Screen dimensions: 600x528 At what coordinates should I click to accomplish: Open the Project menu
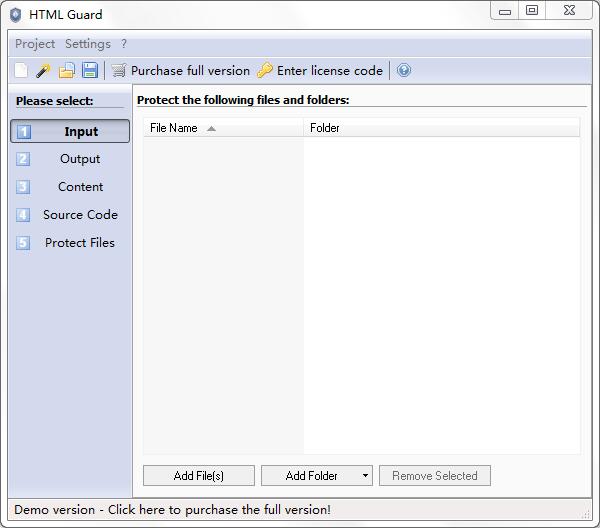[35, 44]
